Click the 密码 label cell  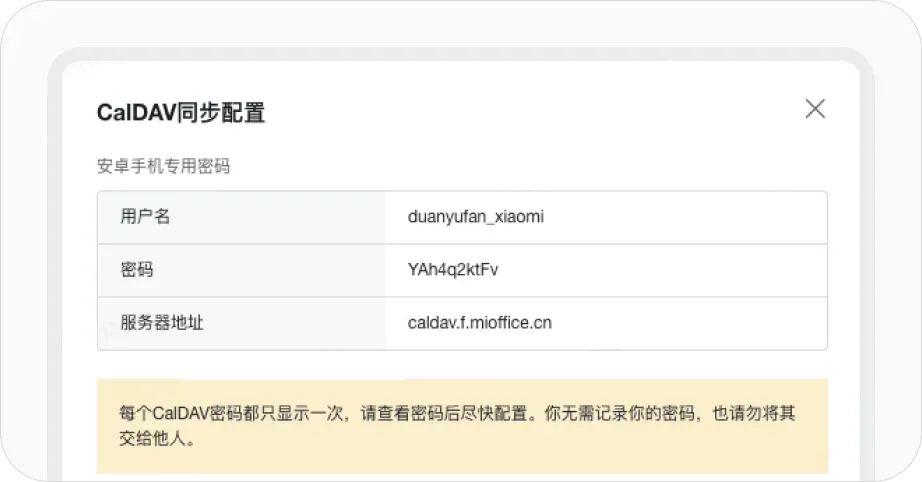(136, 270)
